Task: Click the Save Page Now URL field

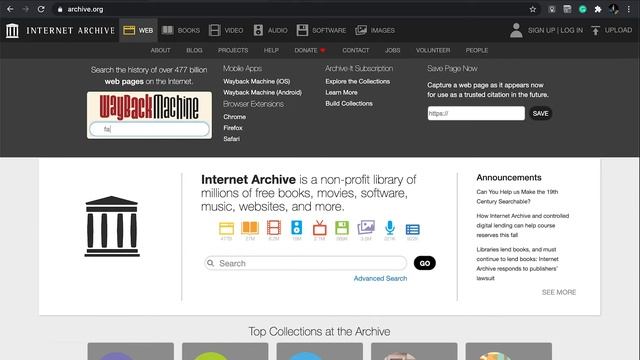Action: point(476,113)
